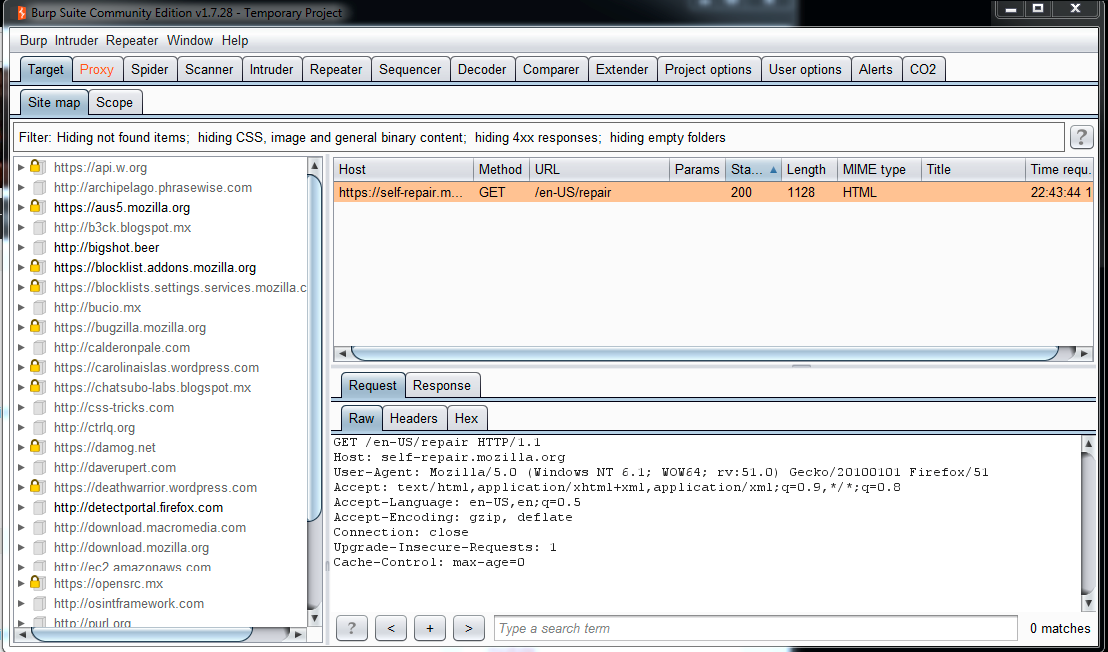Go to next search match arrow
The width and height of the screenshot is (1108, 652).
468,628
